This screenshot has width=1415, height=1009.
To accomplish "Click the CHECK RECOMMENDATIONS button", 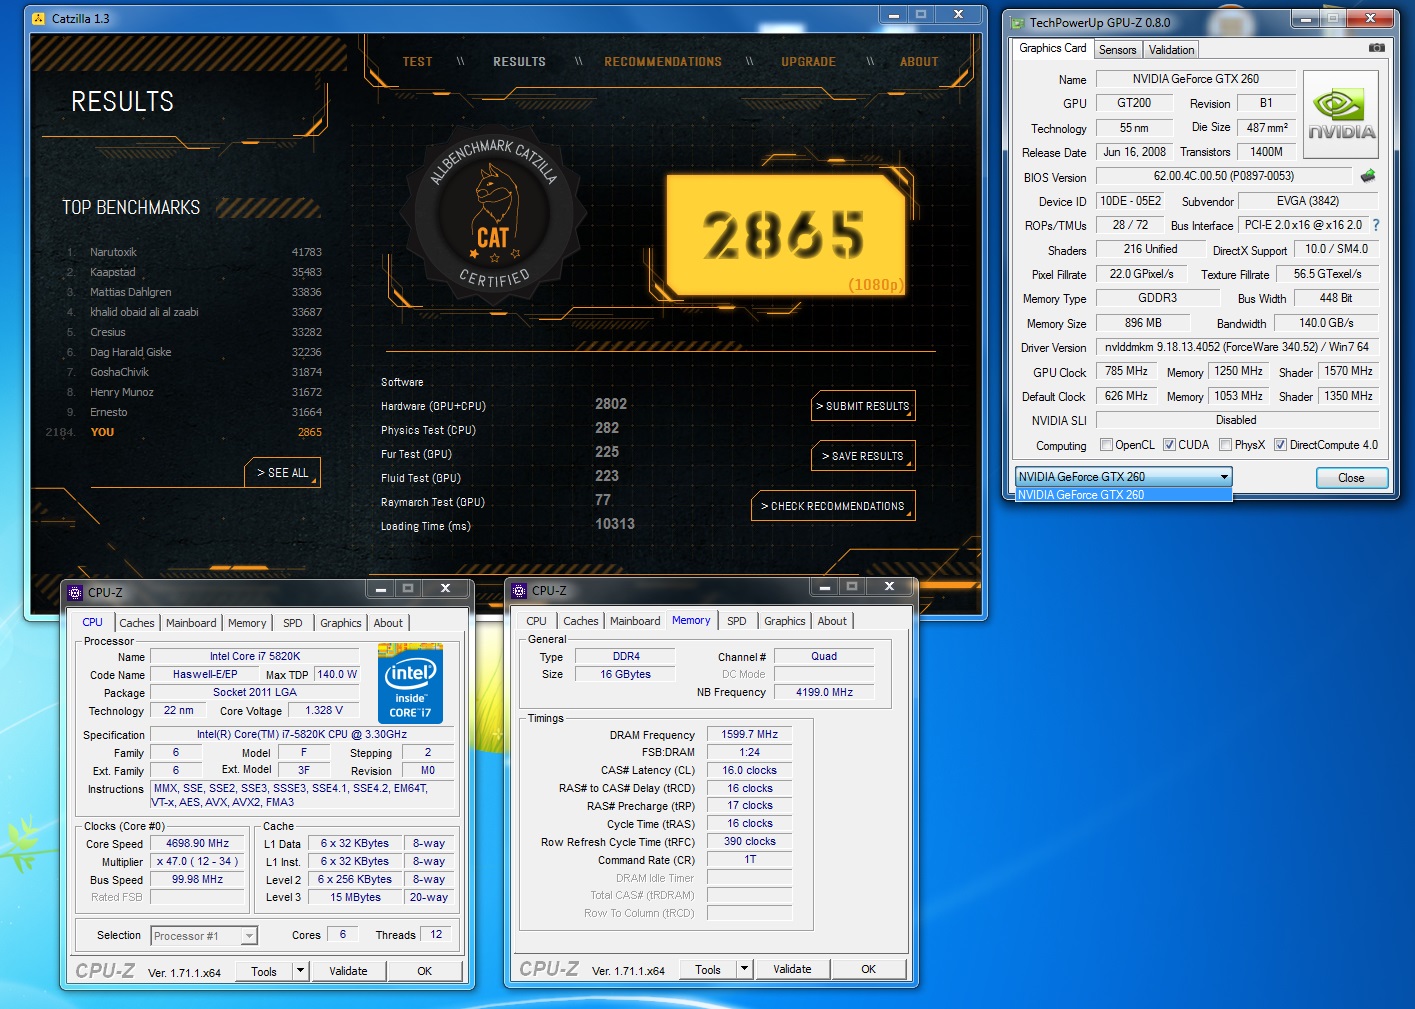I will tap(833, 506).
